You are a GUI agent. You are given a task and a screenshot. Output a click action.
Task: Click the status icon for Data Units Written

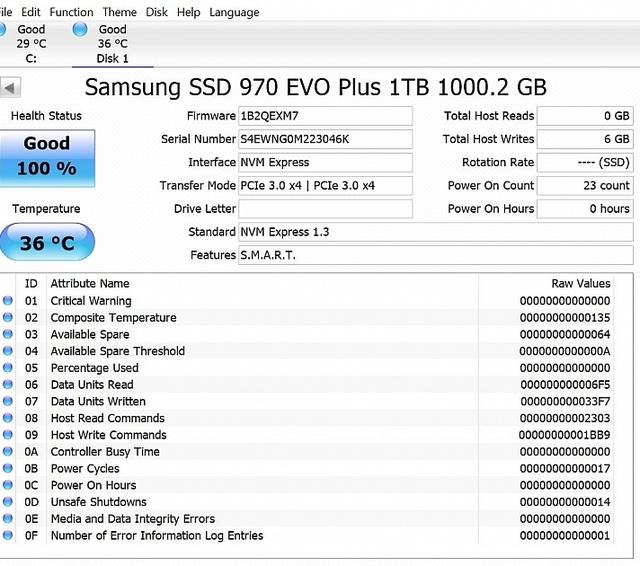8,401
